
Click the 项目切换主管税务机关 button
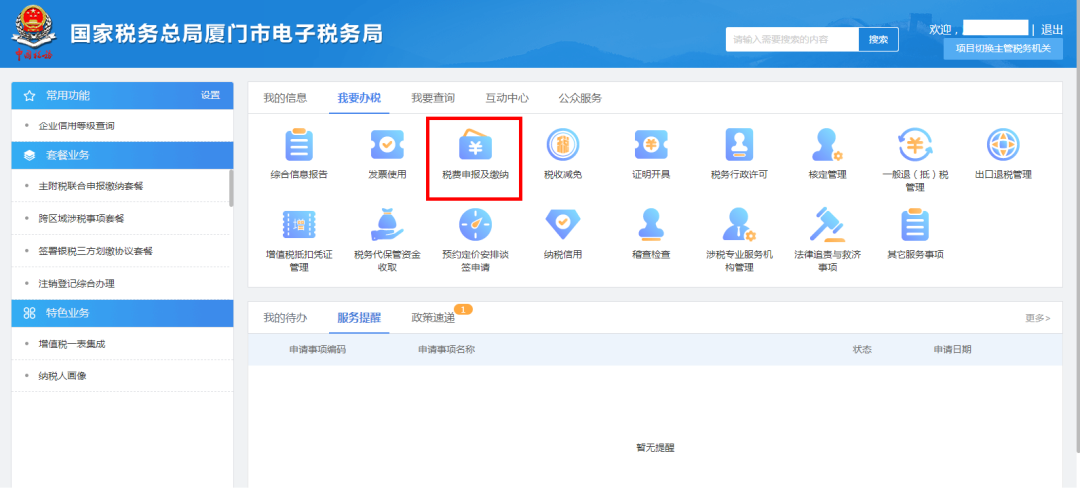click(1003, 48)
